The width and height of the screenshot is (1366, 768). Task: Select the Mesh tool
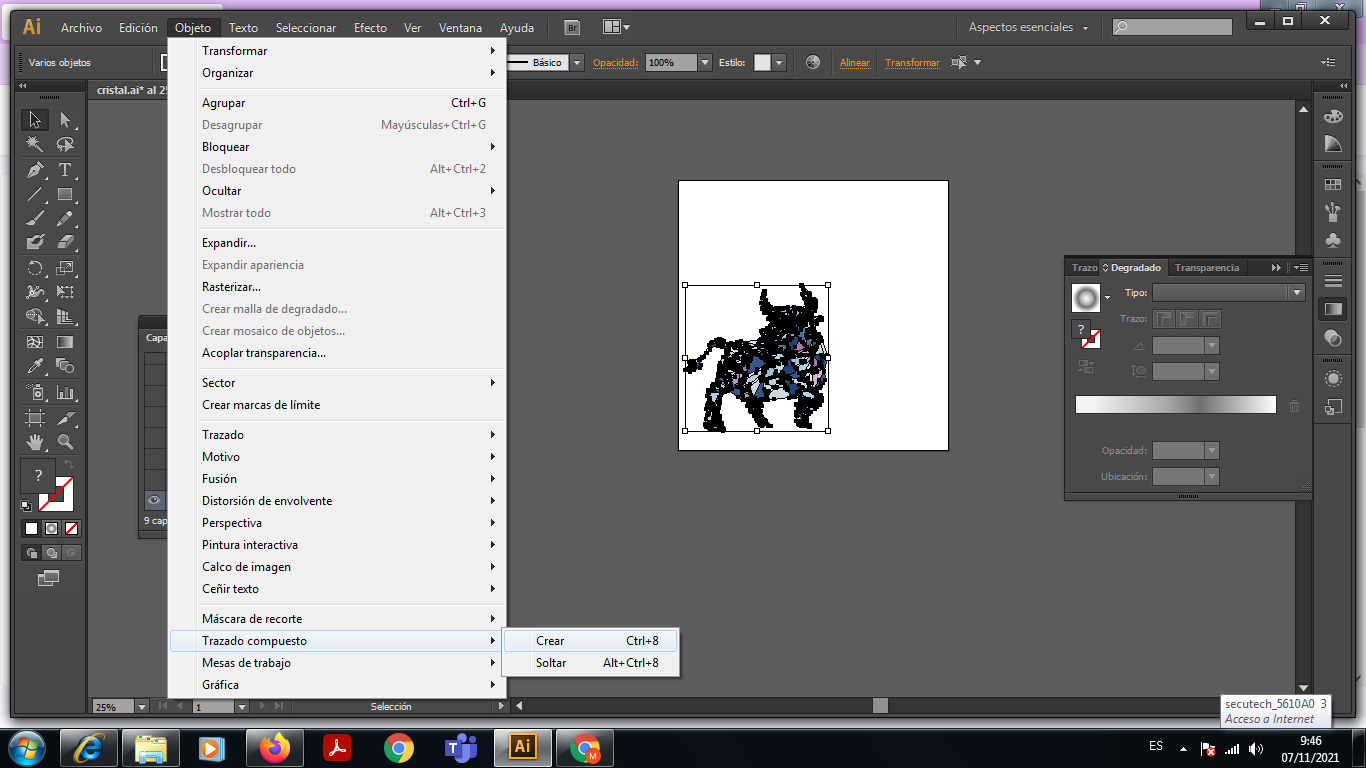(x=35, y=342)
